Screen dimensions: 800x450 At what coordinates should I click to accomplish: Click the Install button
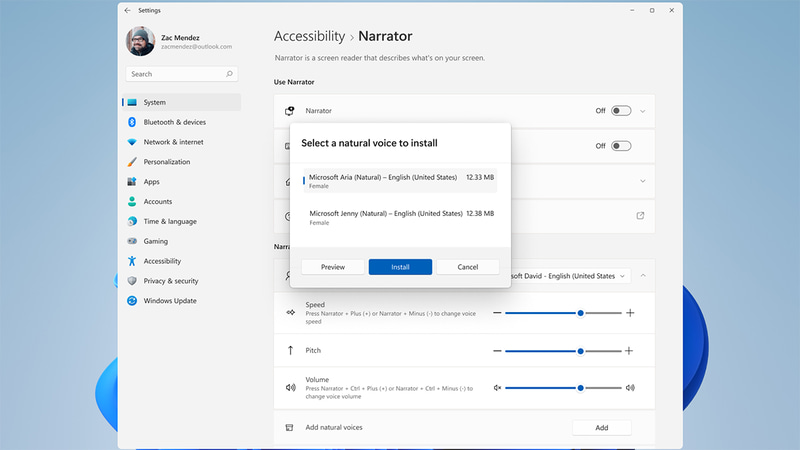point(400,267)
